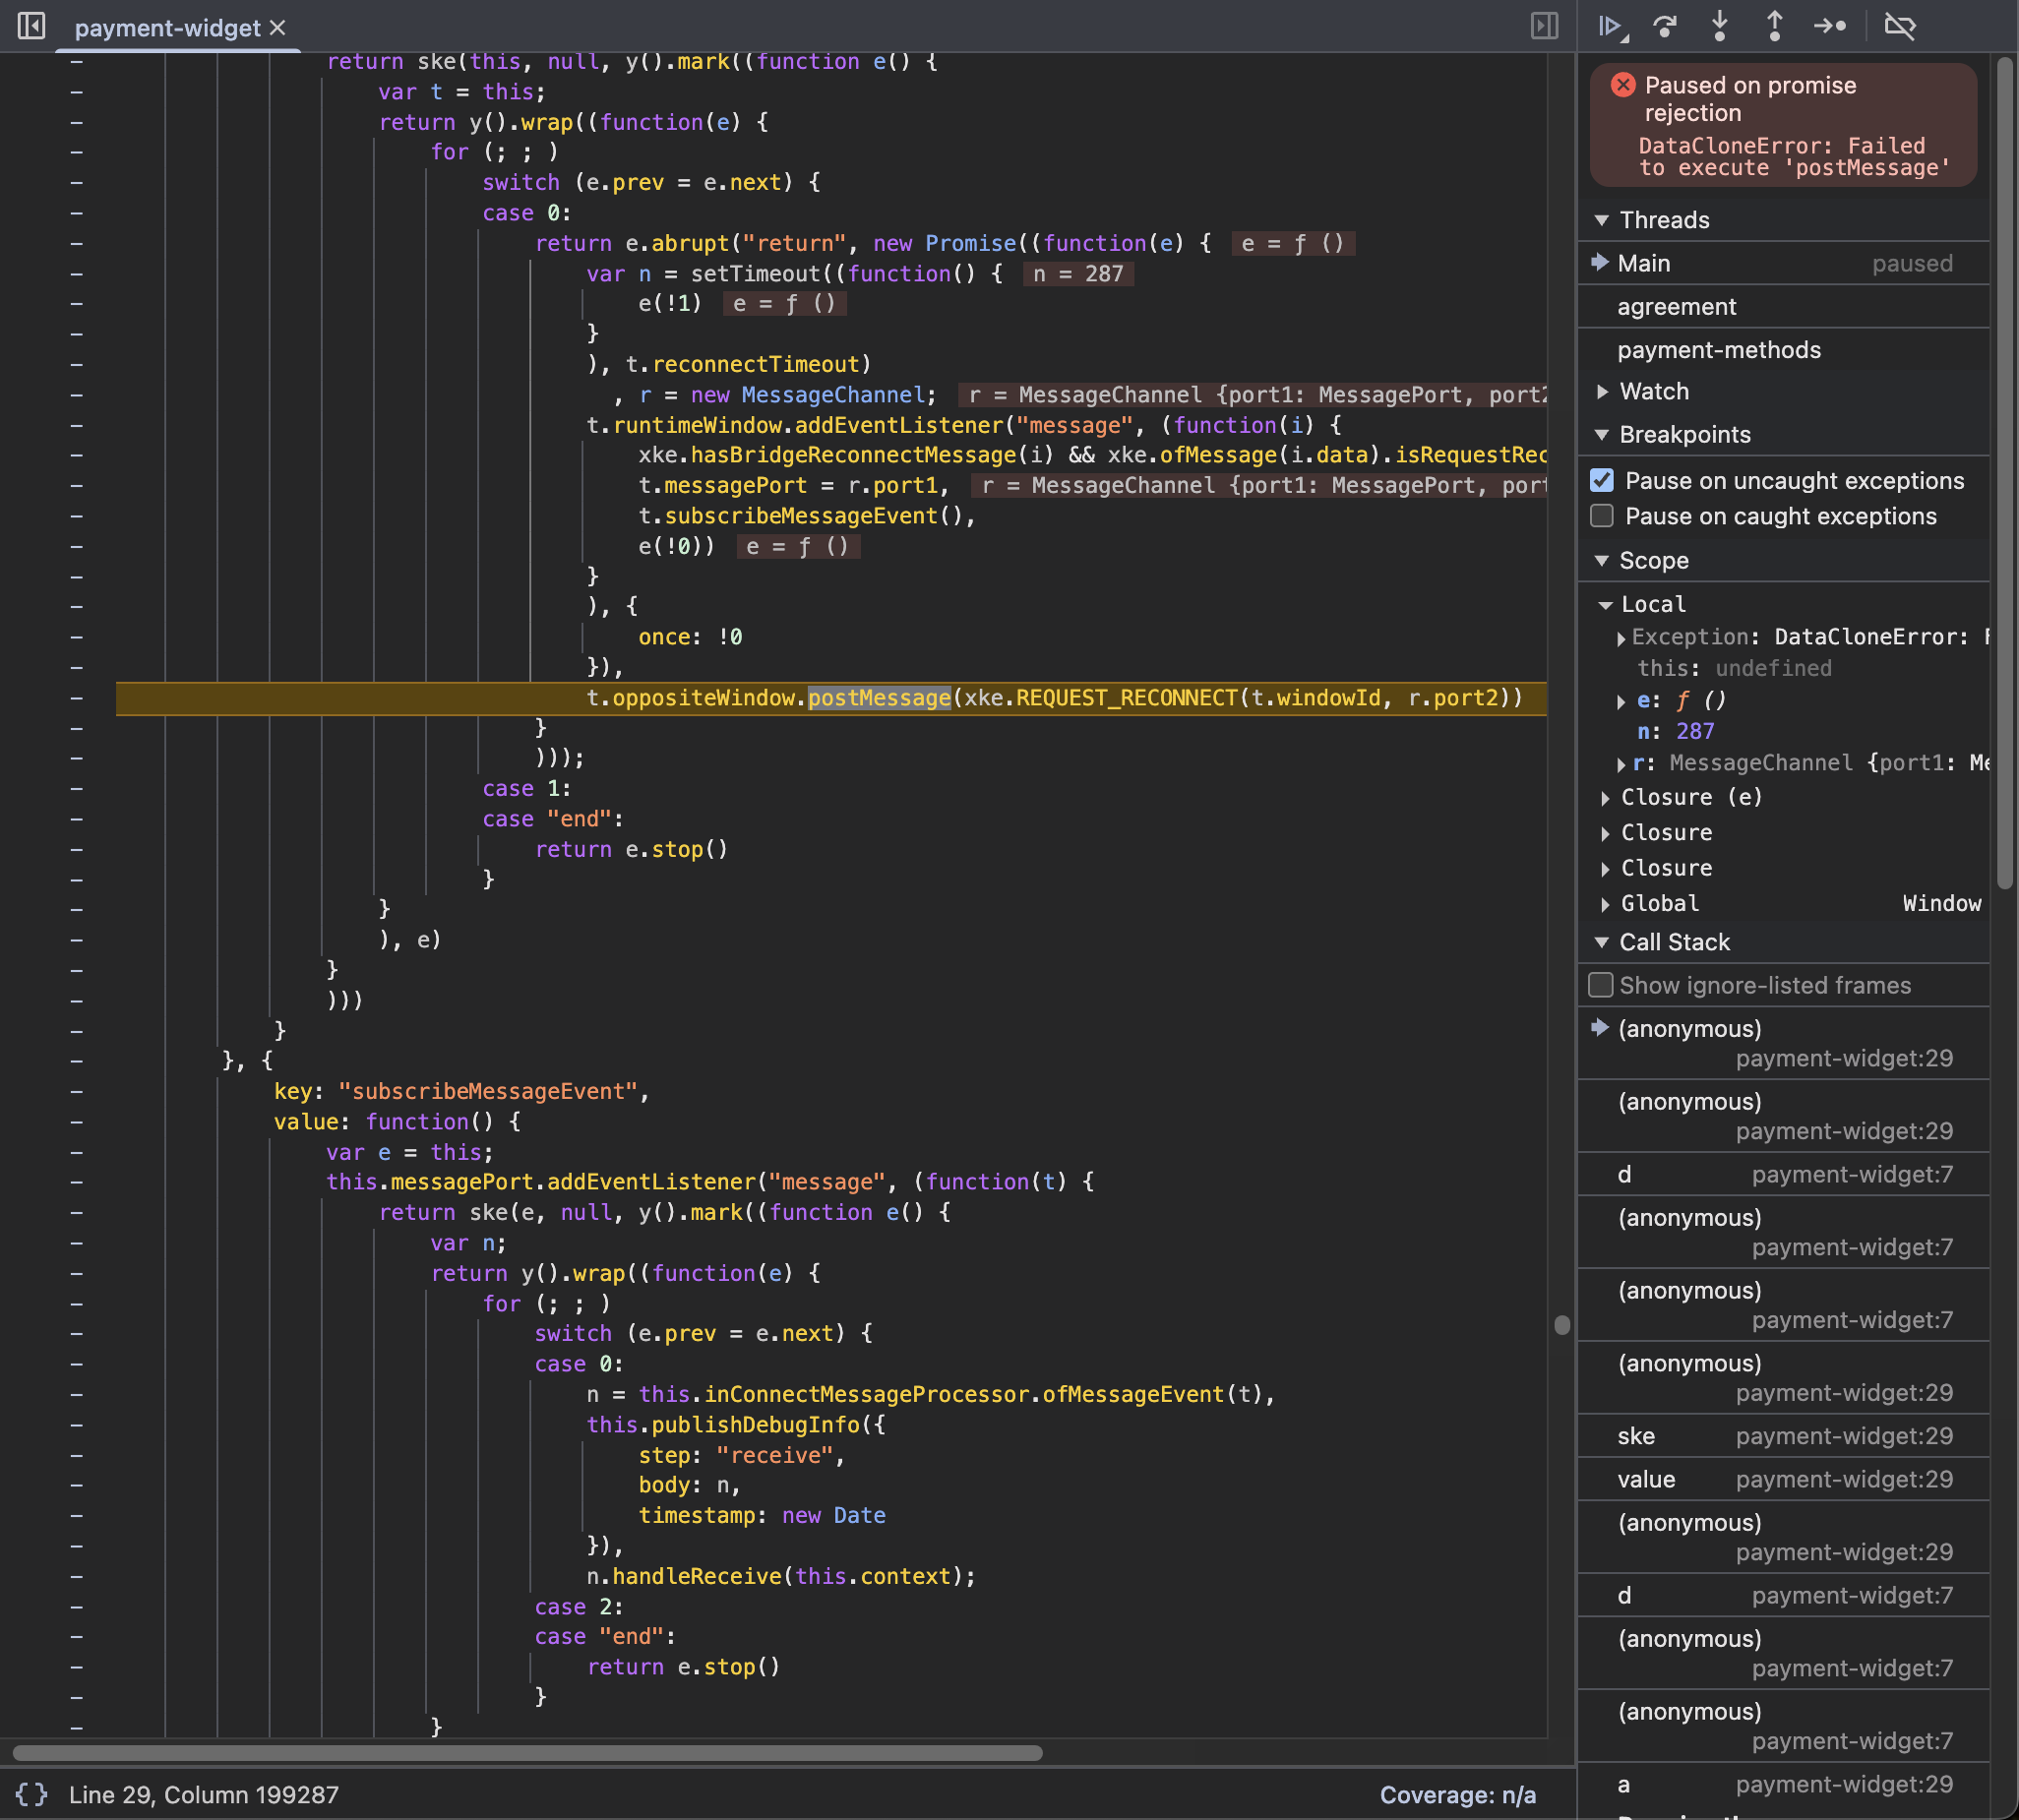Expand the e: f () variable
This screenshot has width=2019, height=1820.
[1621, 701]
